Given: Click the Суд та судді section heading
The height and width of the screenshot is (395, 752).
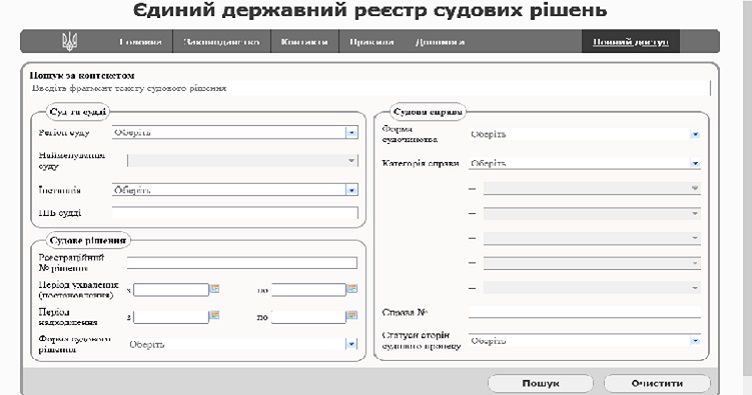Looking at the screenshot, I should point(78,112).
